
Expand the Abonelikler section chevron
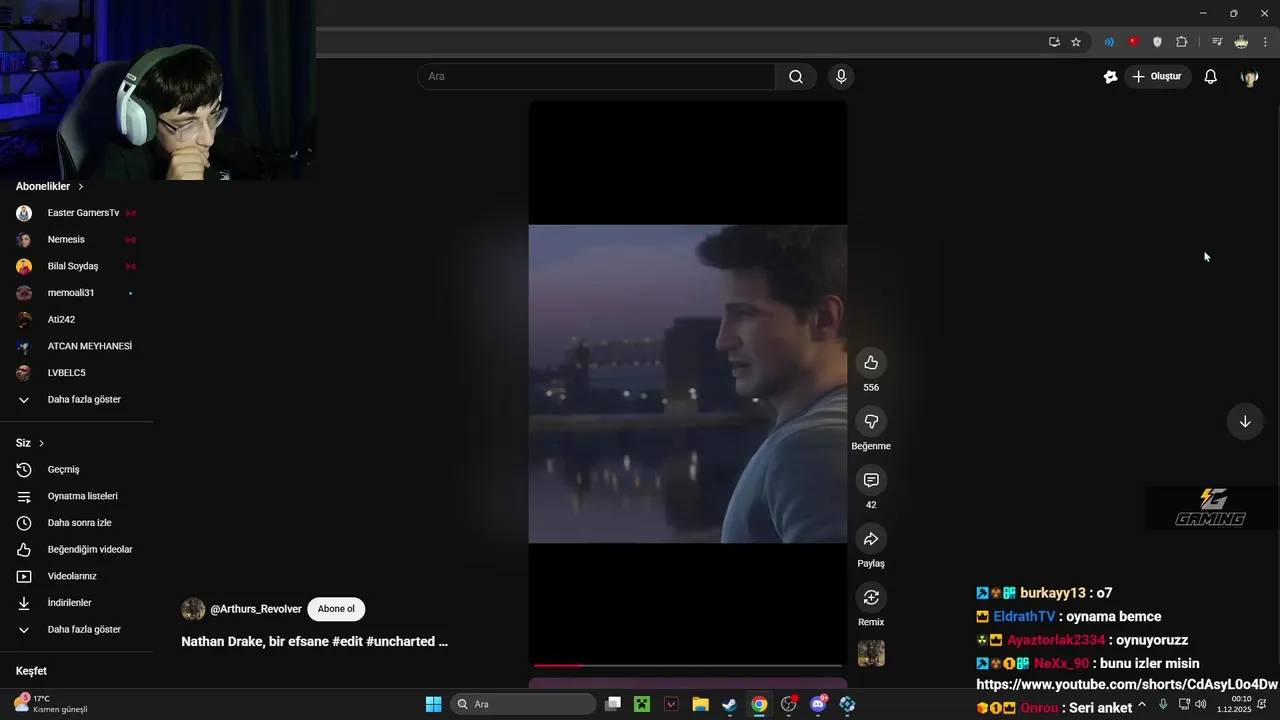pos(81,187)
